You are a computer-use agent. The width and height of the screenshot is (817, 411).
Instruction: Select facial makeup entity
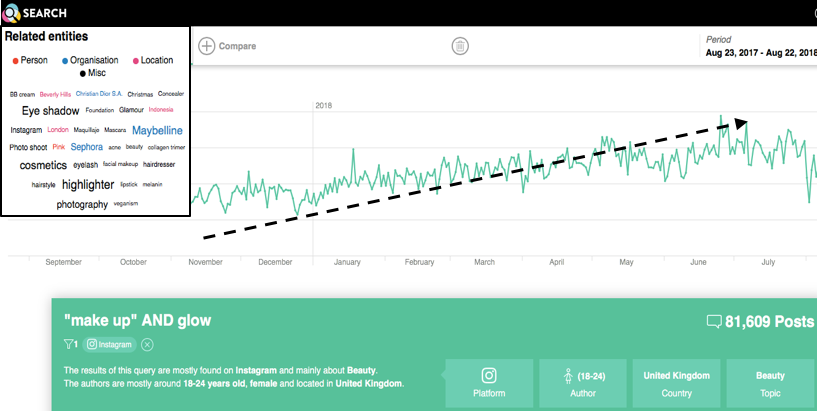click(120, 164)
